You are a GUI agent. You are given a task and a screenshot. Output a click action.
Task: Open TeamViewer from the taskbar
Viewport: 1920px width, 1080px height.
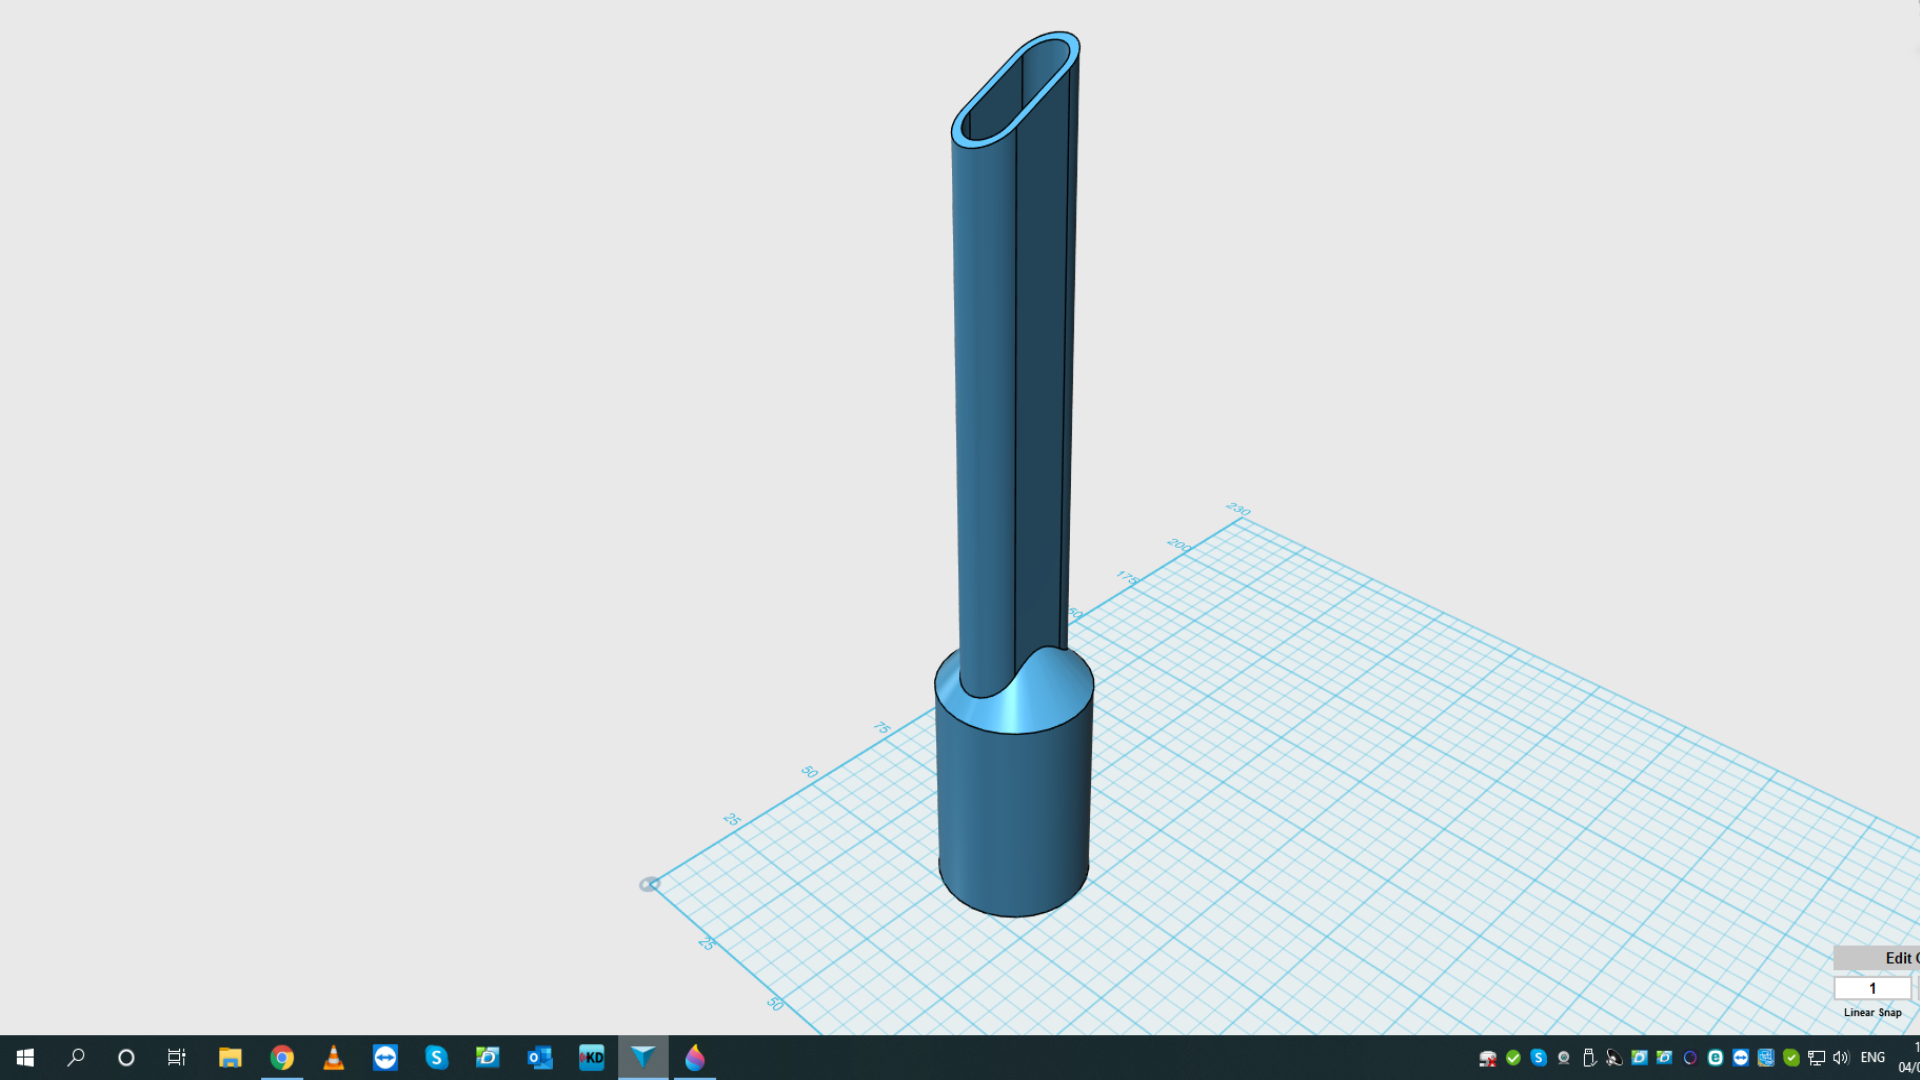(385, 1057)
